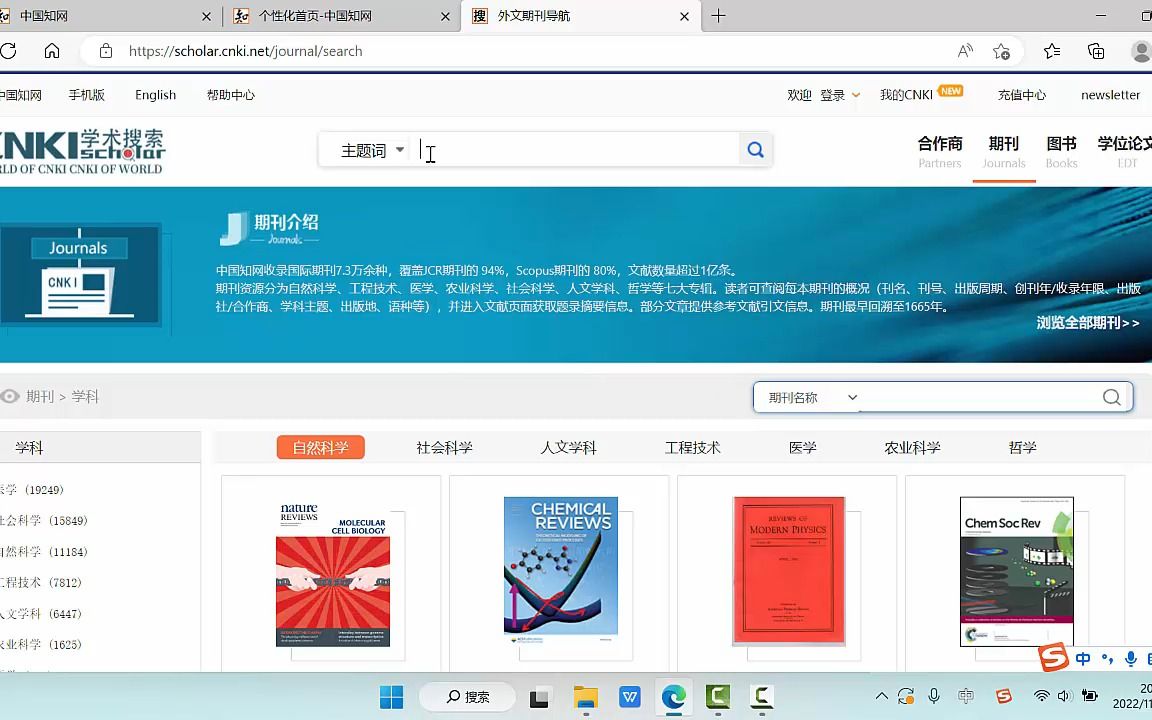Click the refresh icon in the browser toolbar
Viewport: 1152px width, 720px height.
click(9, 51)
